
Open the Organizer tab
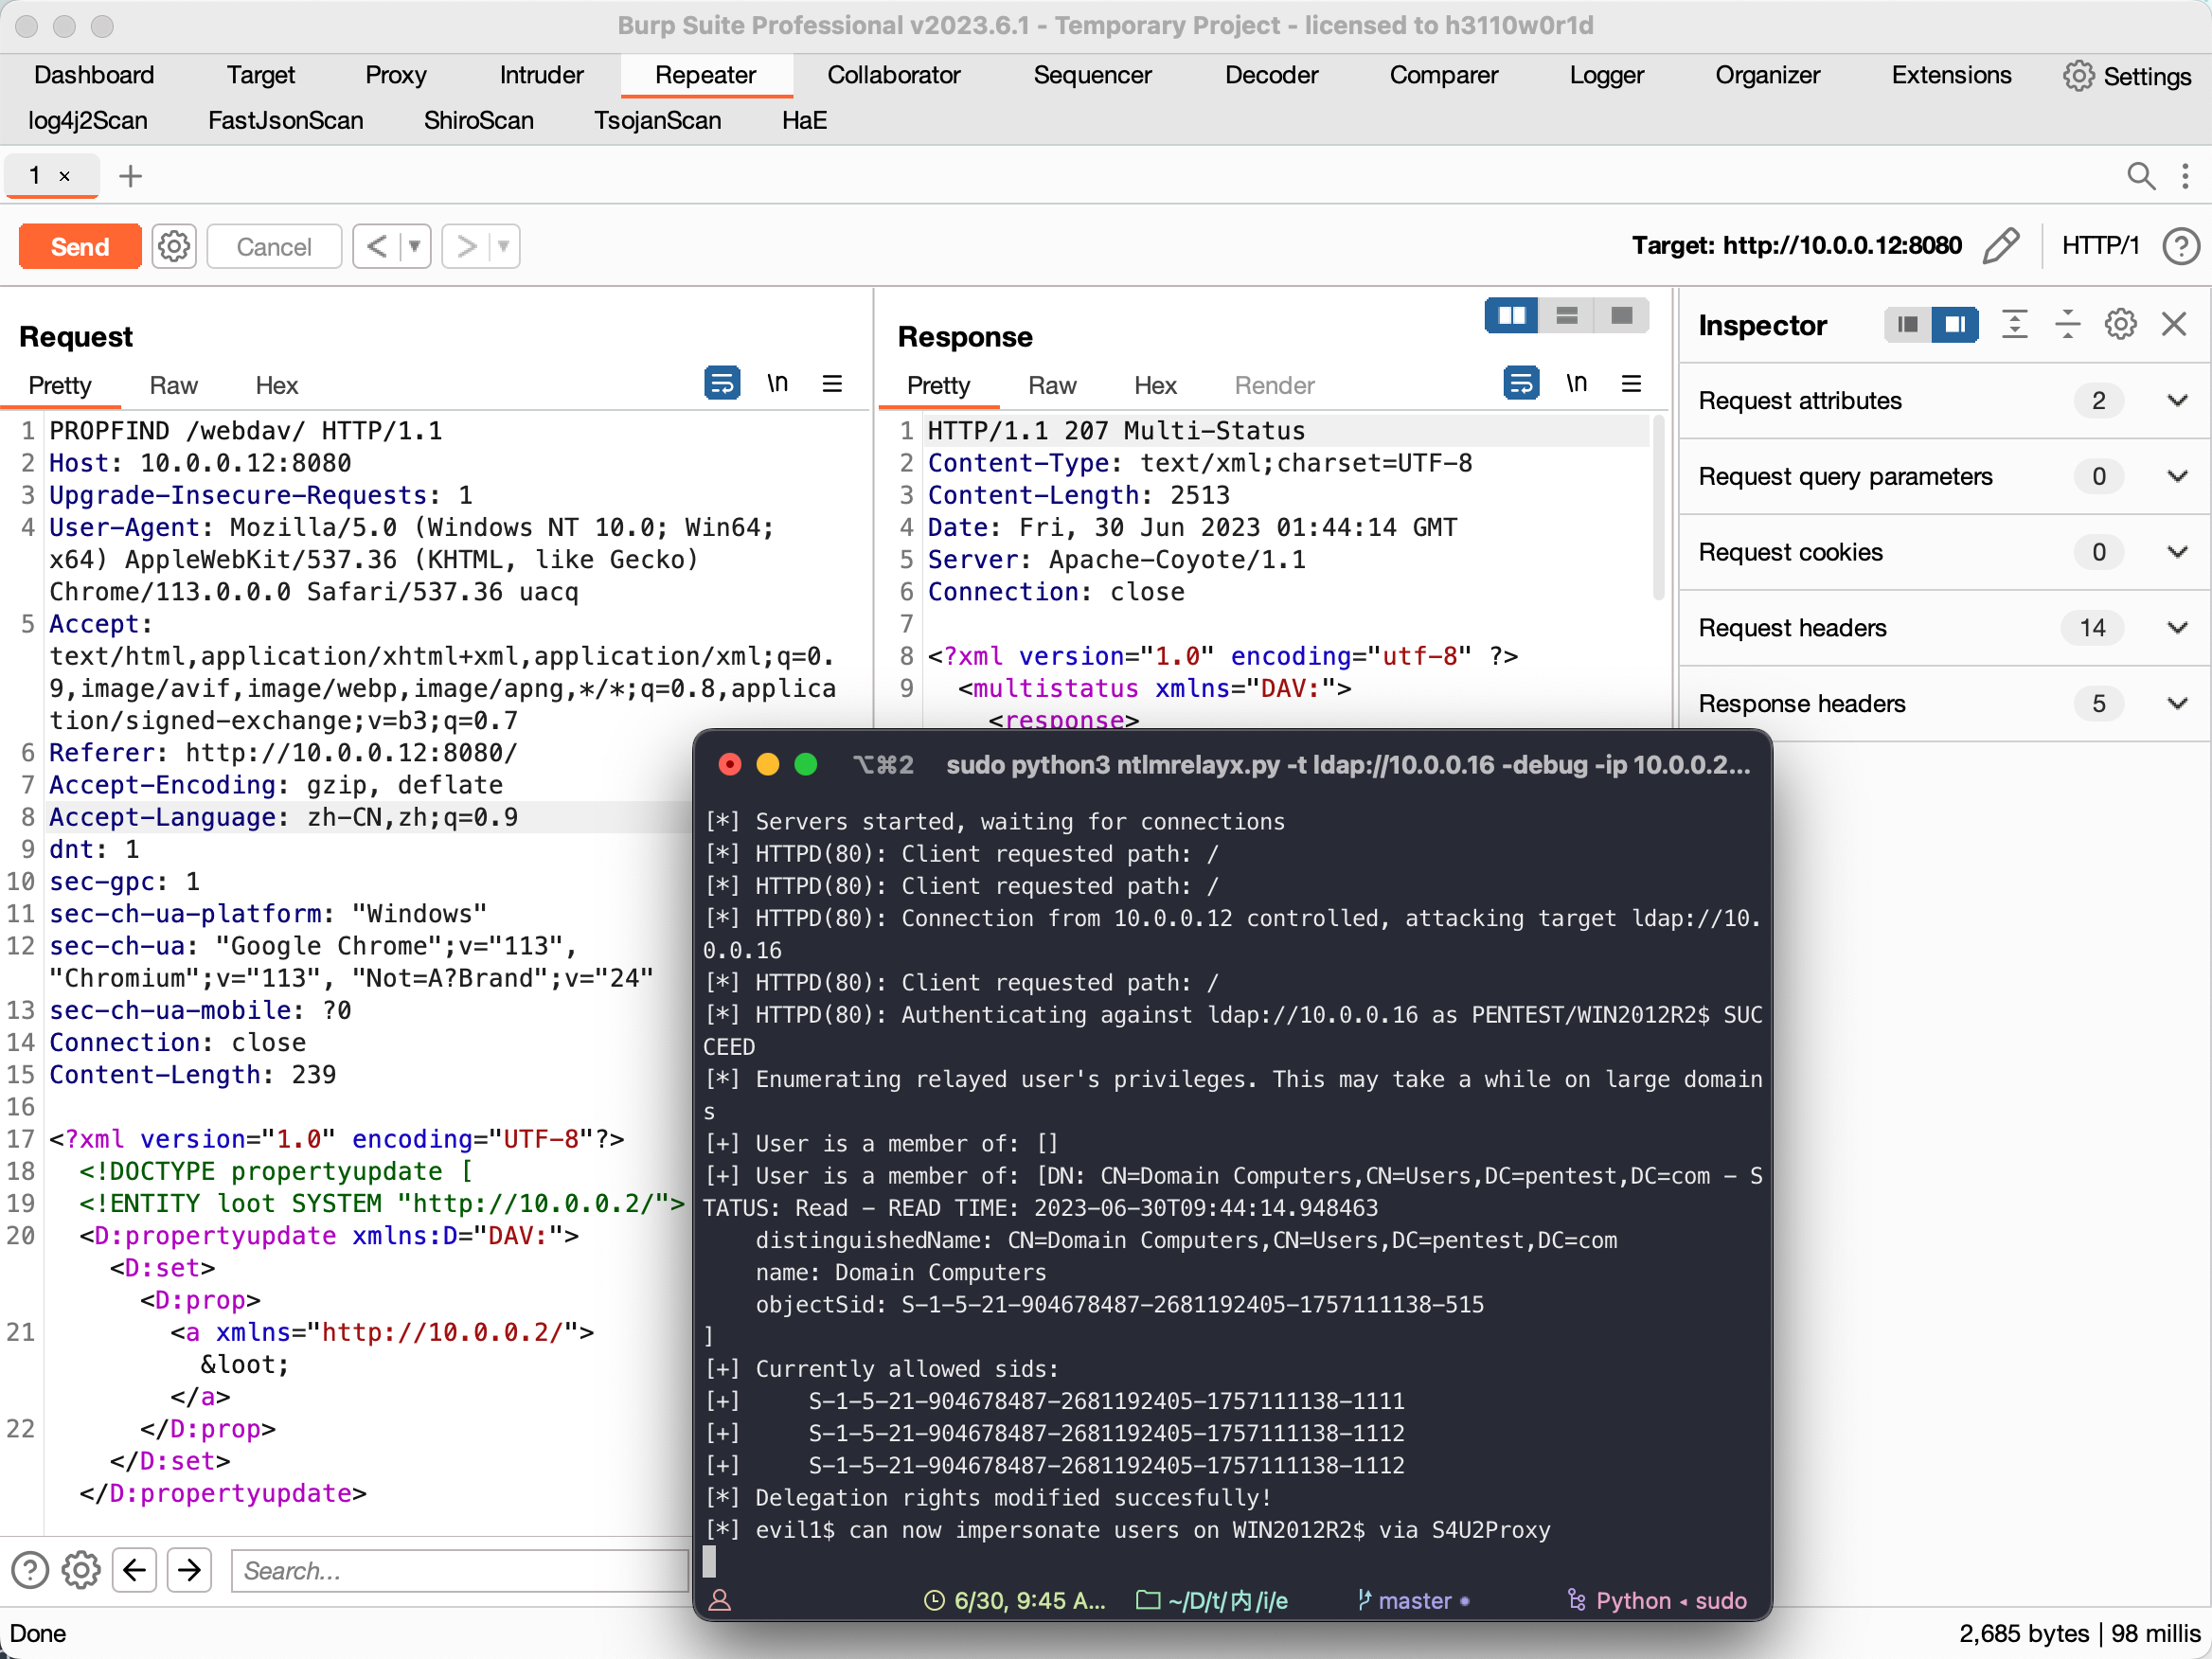coord(1767,75)
